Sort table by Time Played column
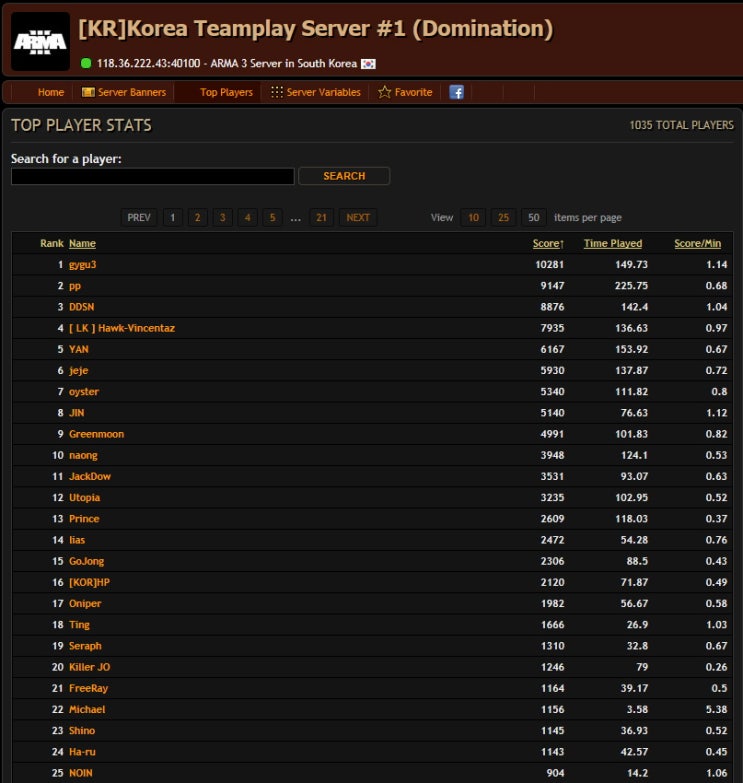743x783 pixels. [613, 244]
